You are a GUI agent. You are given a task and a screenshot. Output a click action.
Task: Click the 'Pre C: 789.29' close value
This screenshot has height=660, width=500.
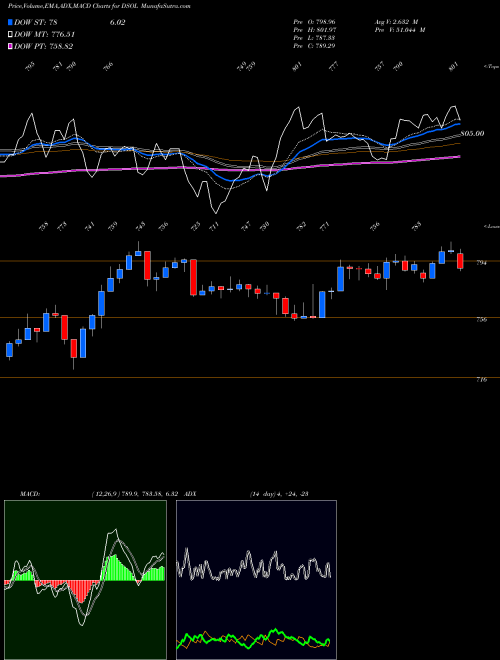[x=314, y=46]
